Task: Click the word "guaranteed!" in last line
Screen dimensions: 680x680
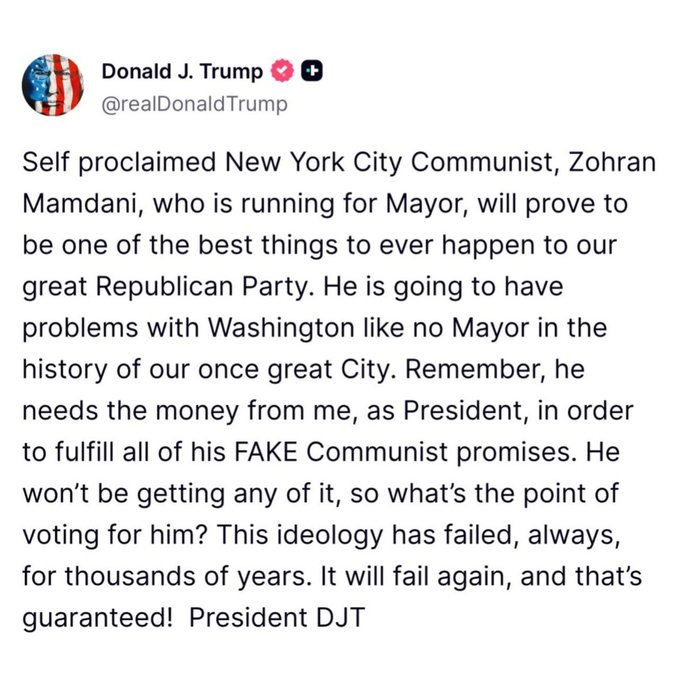Action: (96, 615)
